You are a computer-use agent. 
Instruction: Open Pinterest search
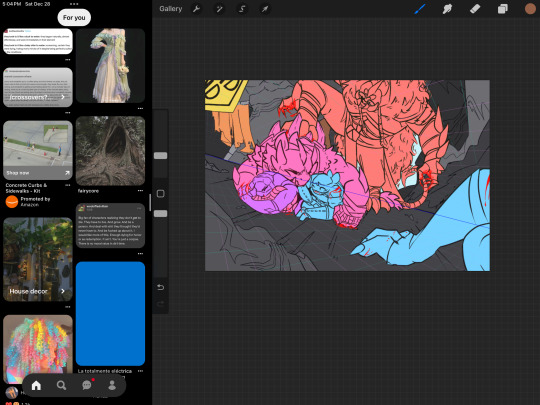click(x=61, y=385)
